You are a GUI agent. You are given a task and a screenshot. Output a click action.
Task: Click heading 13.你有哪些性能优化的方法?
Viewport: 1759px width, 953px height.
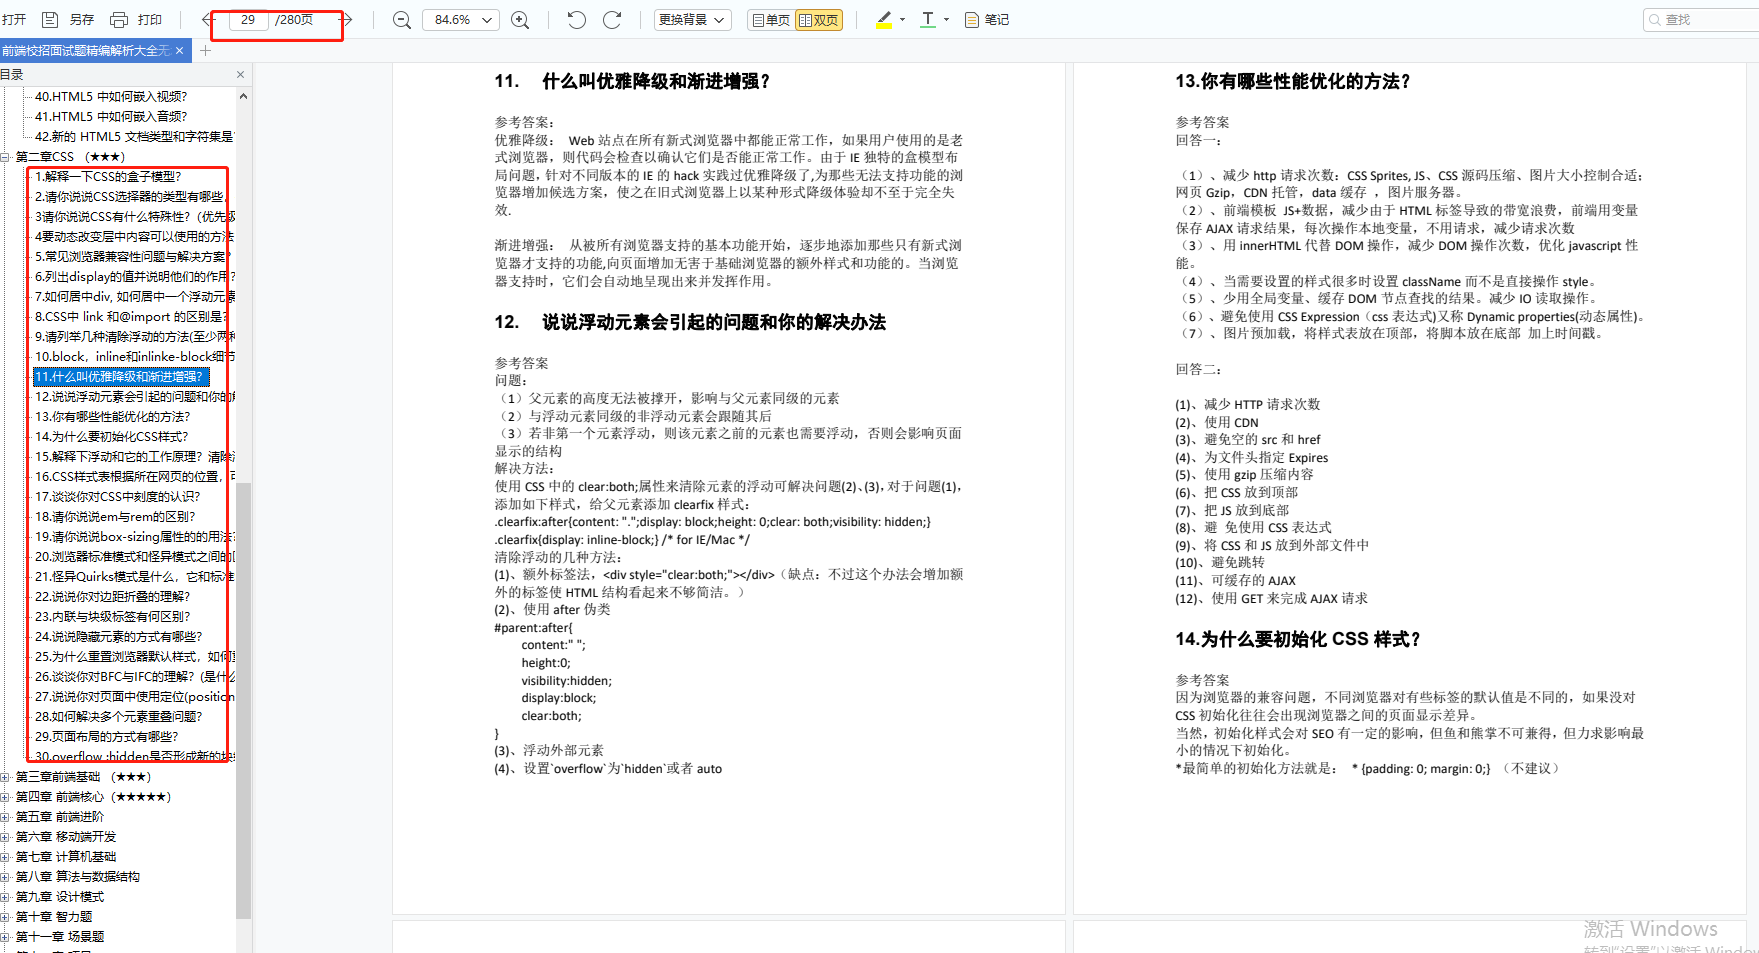click(x=1293, y=81)
